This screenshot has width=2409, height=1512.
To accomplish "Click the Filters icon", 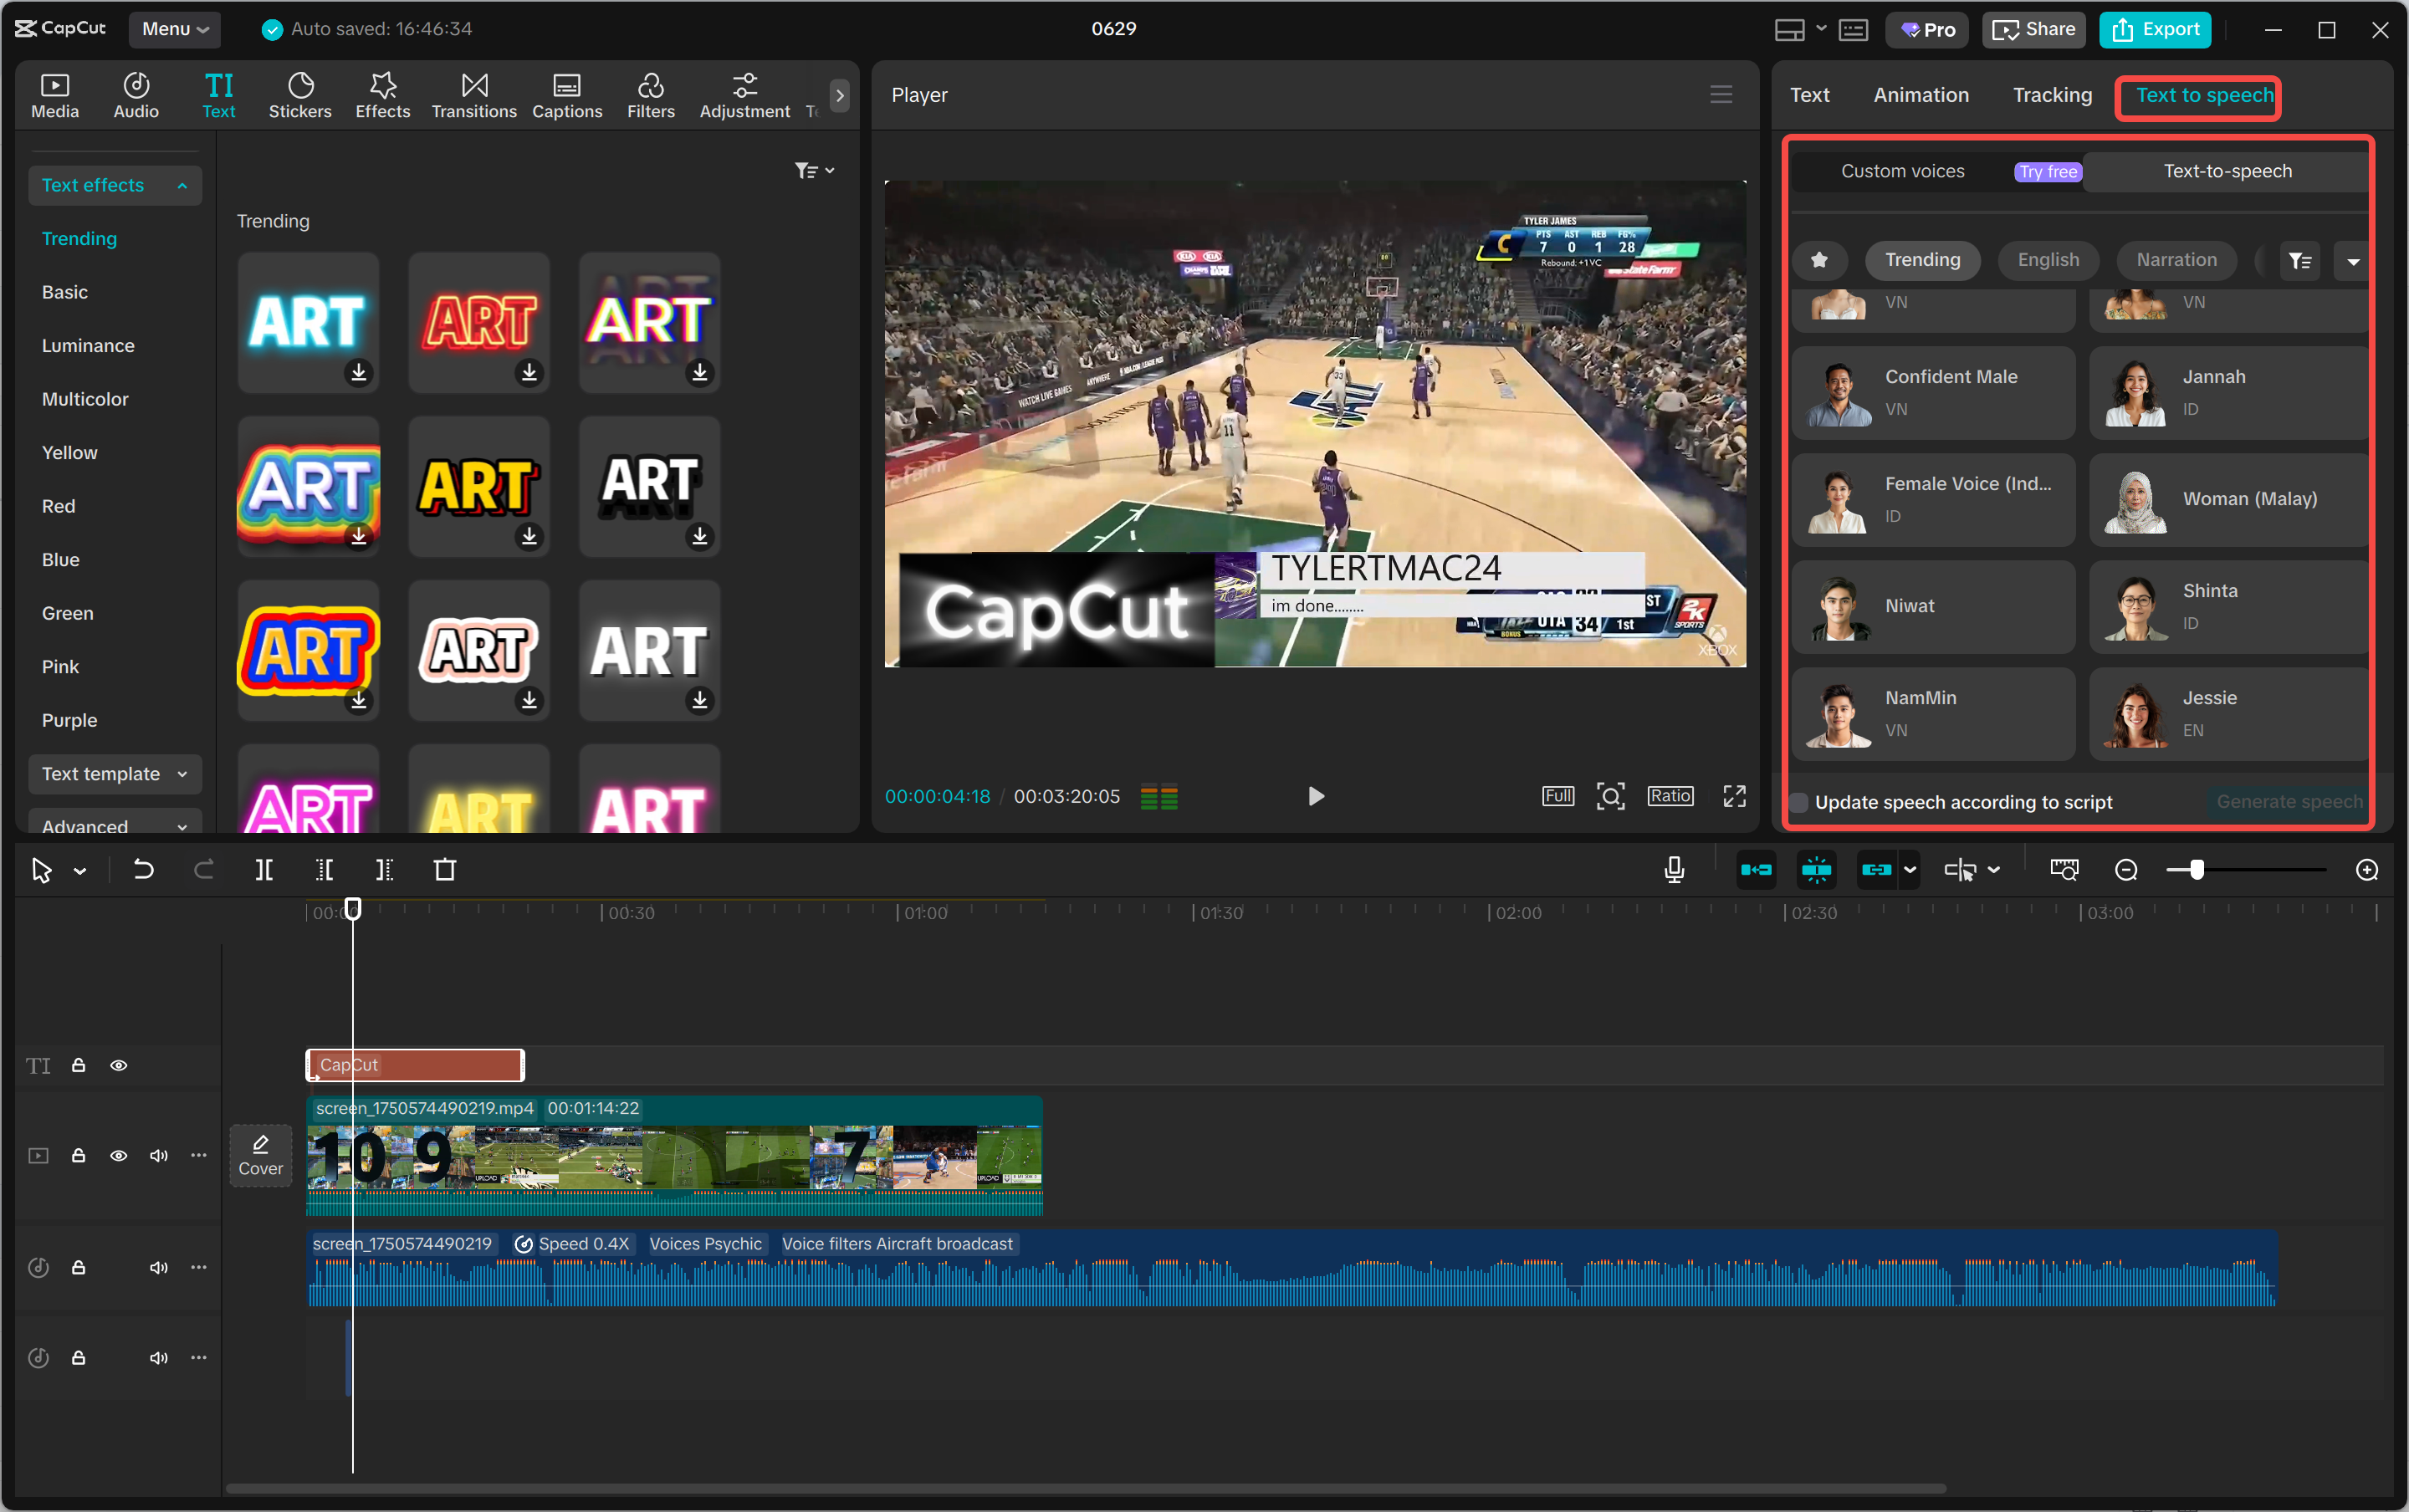I will click(x=650, y=95).
